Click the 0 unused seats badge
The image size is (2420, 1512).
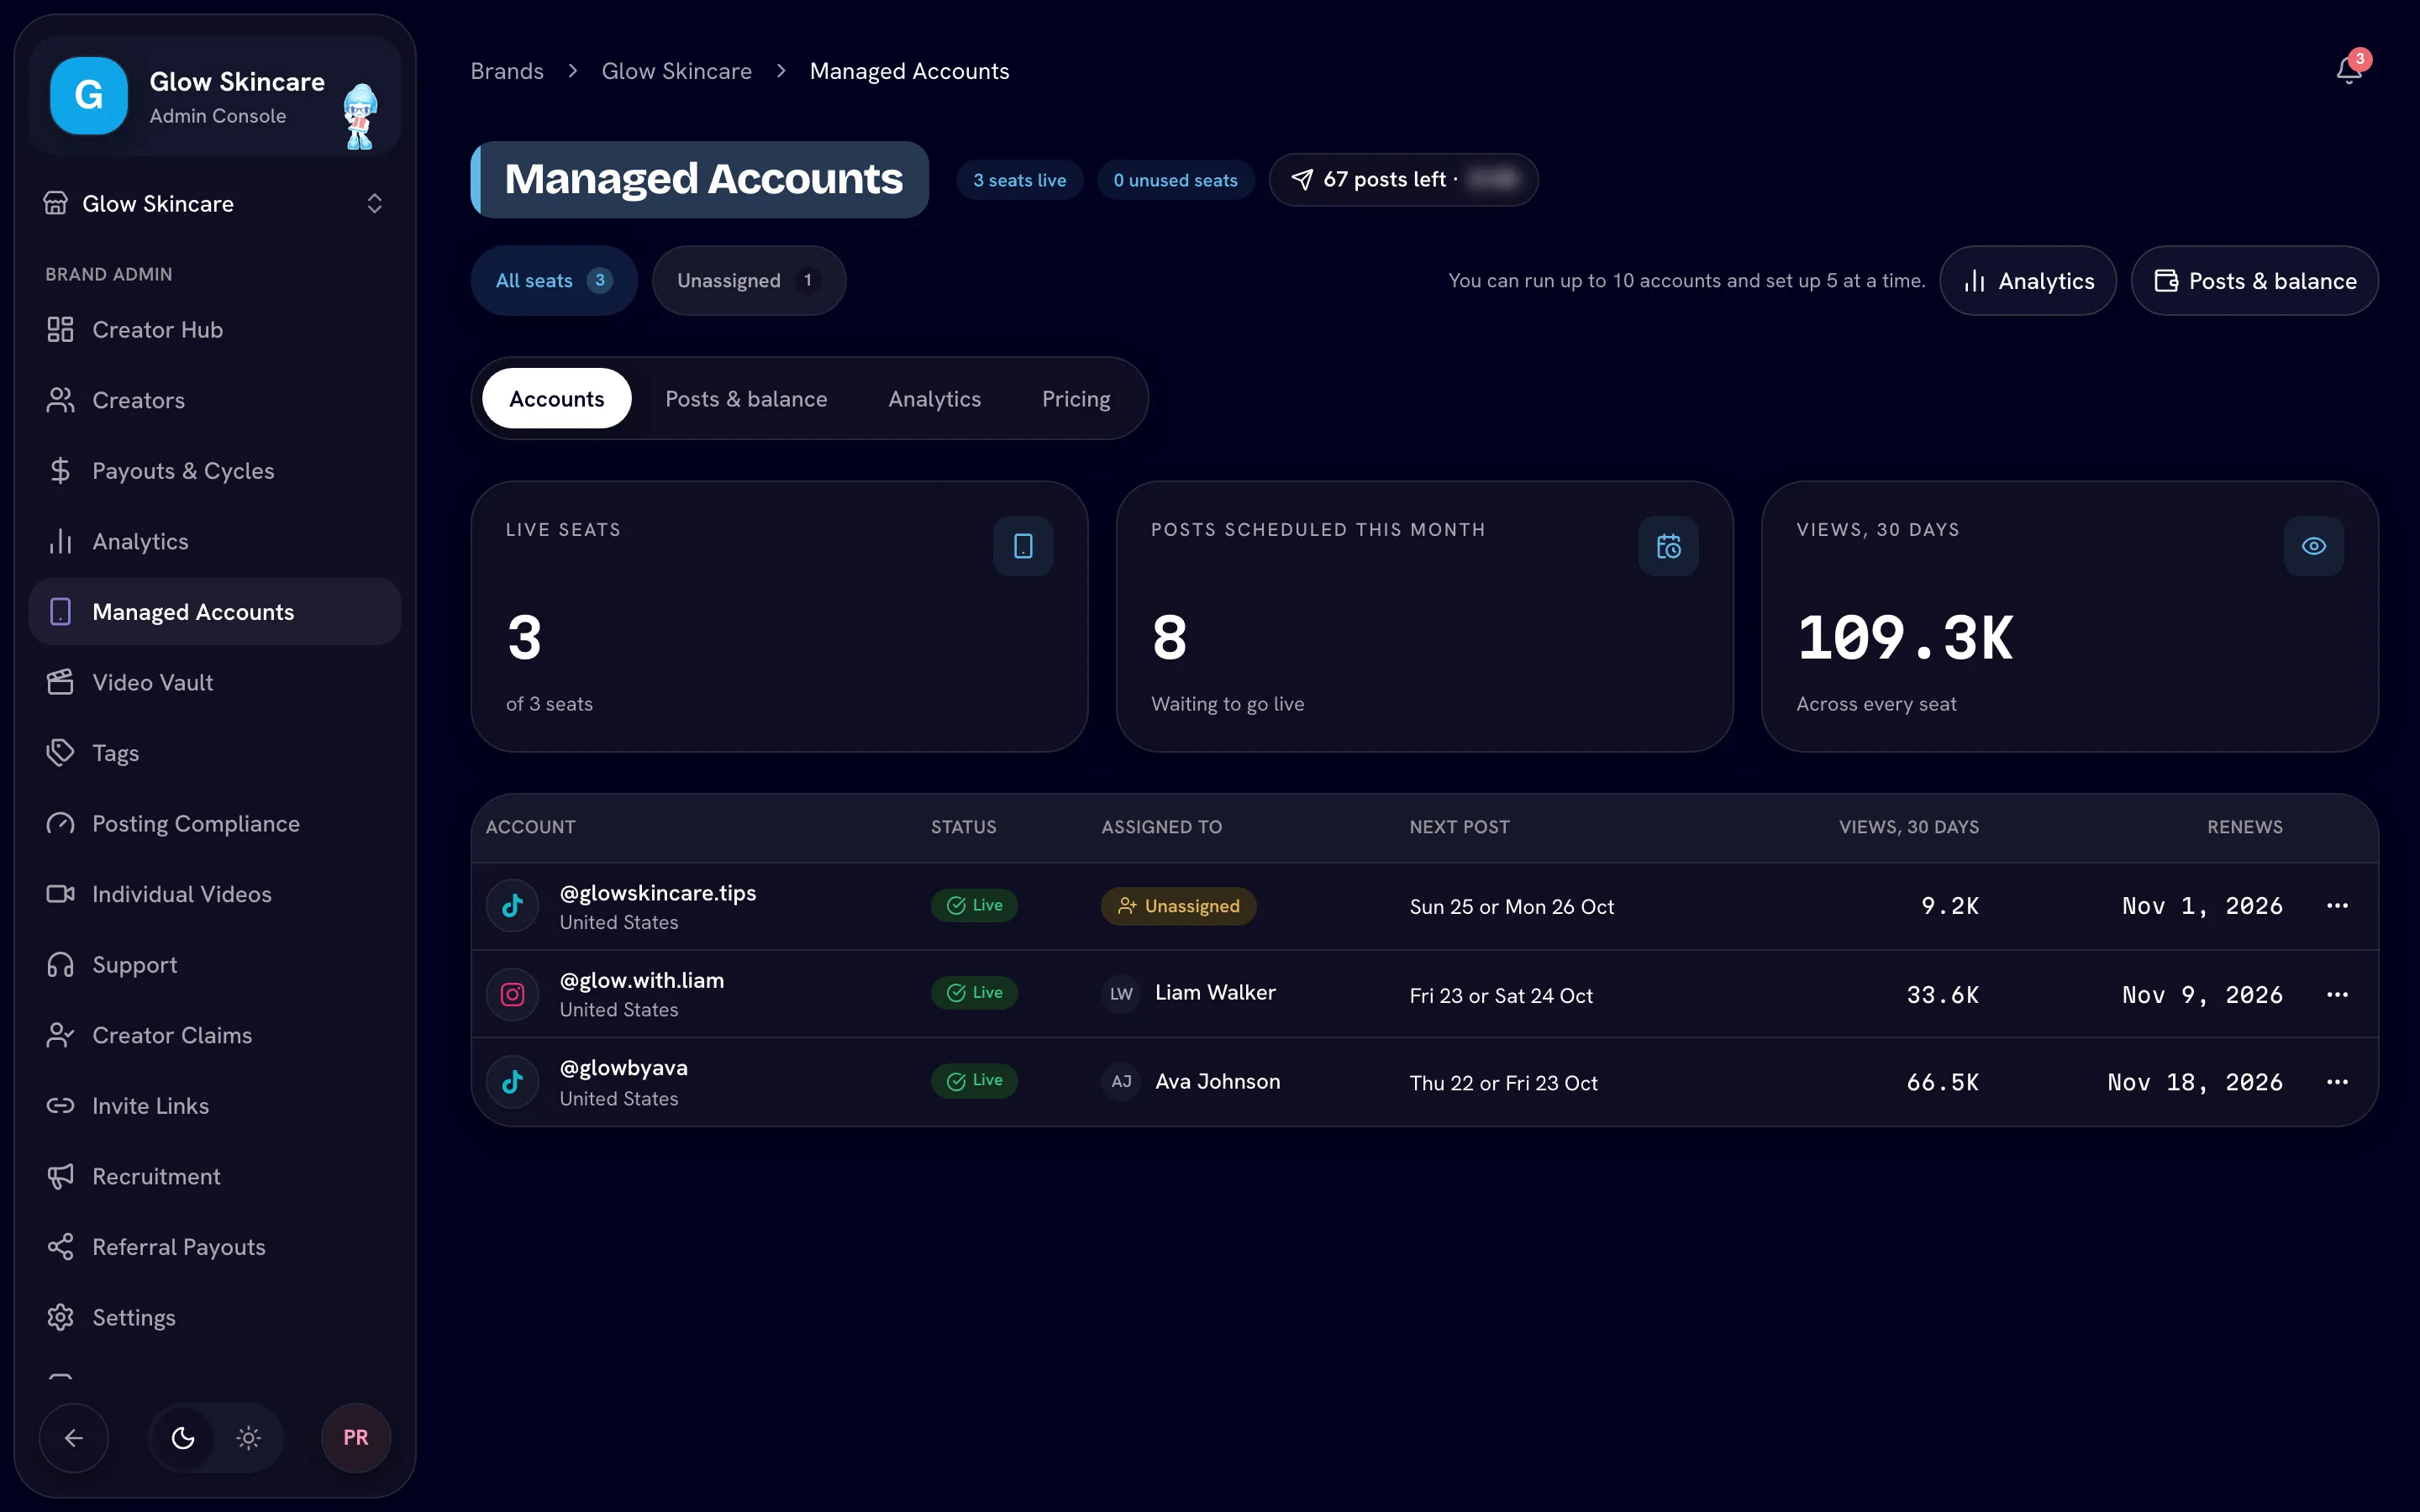[x=1175, y=180]
